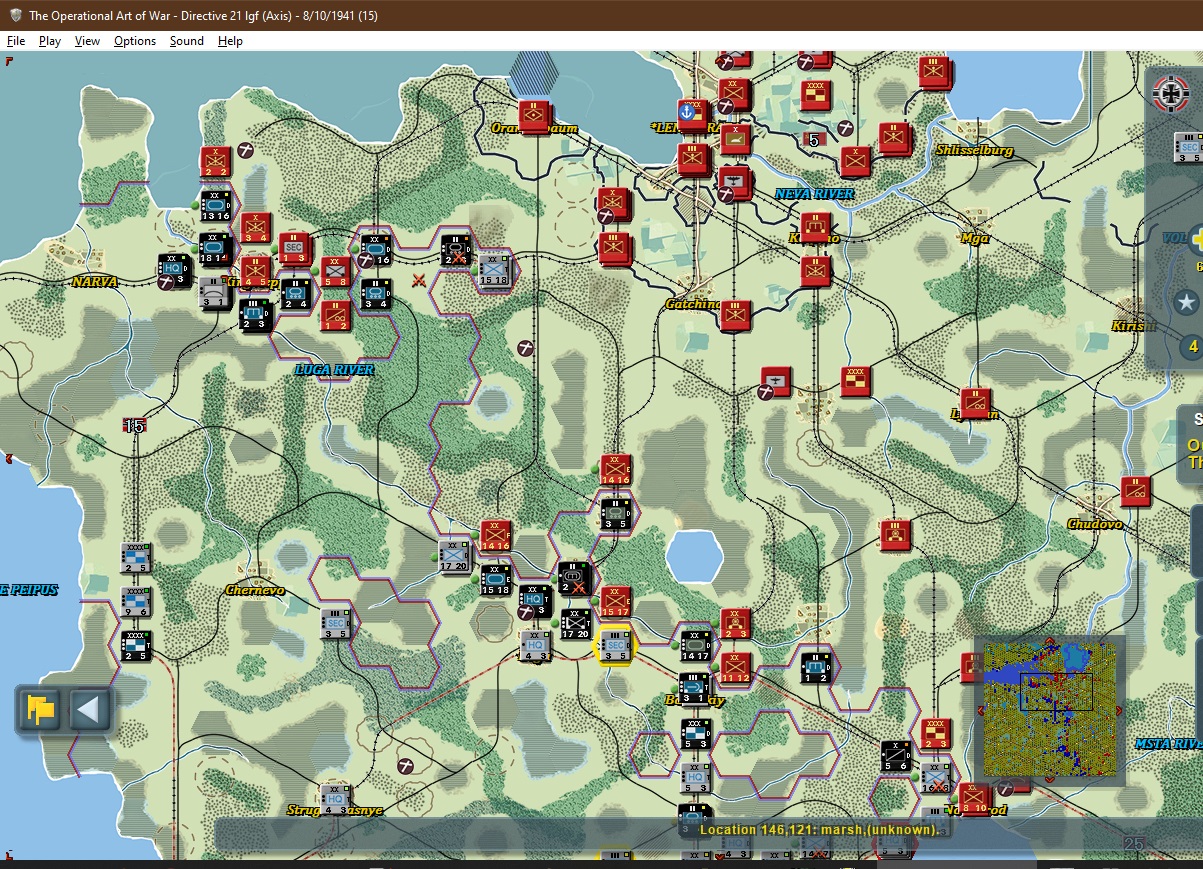Select the gray HQ unit 4 3
The width and height of the screenshot is (1203, 869).
pyautogui.click(x=536, y=646)
